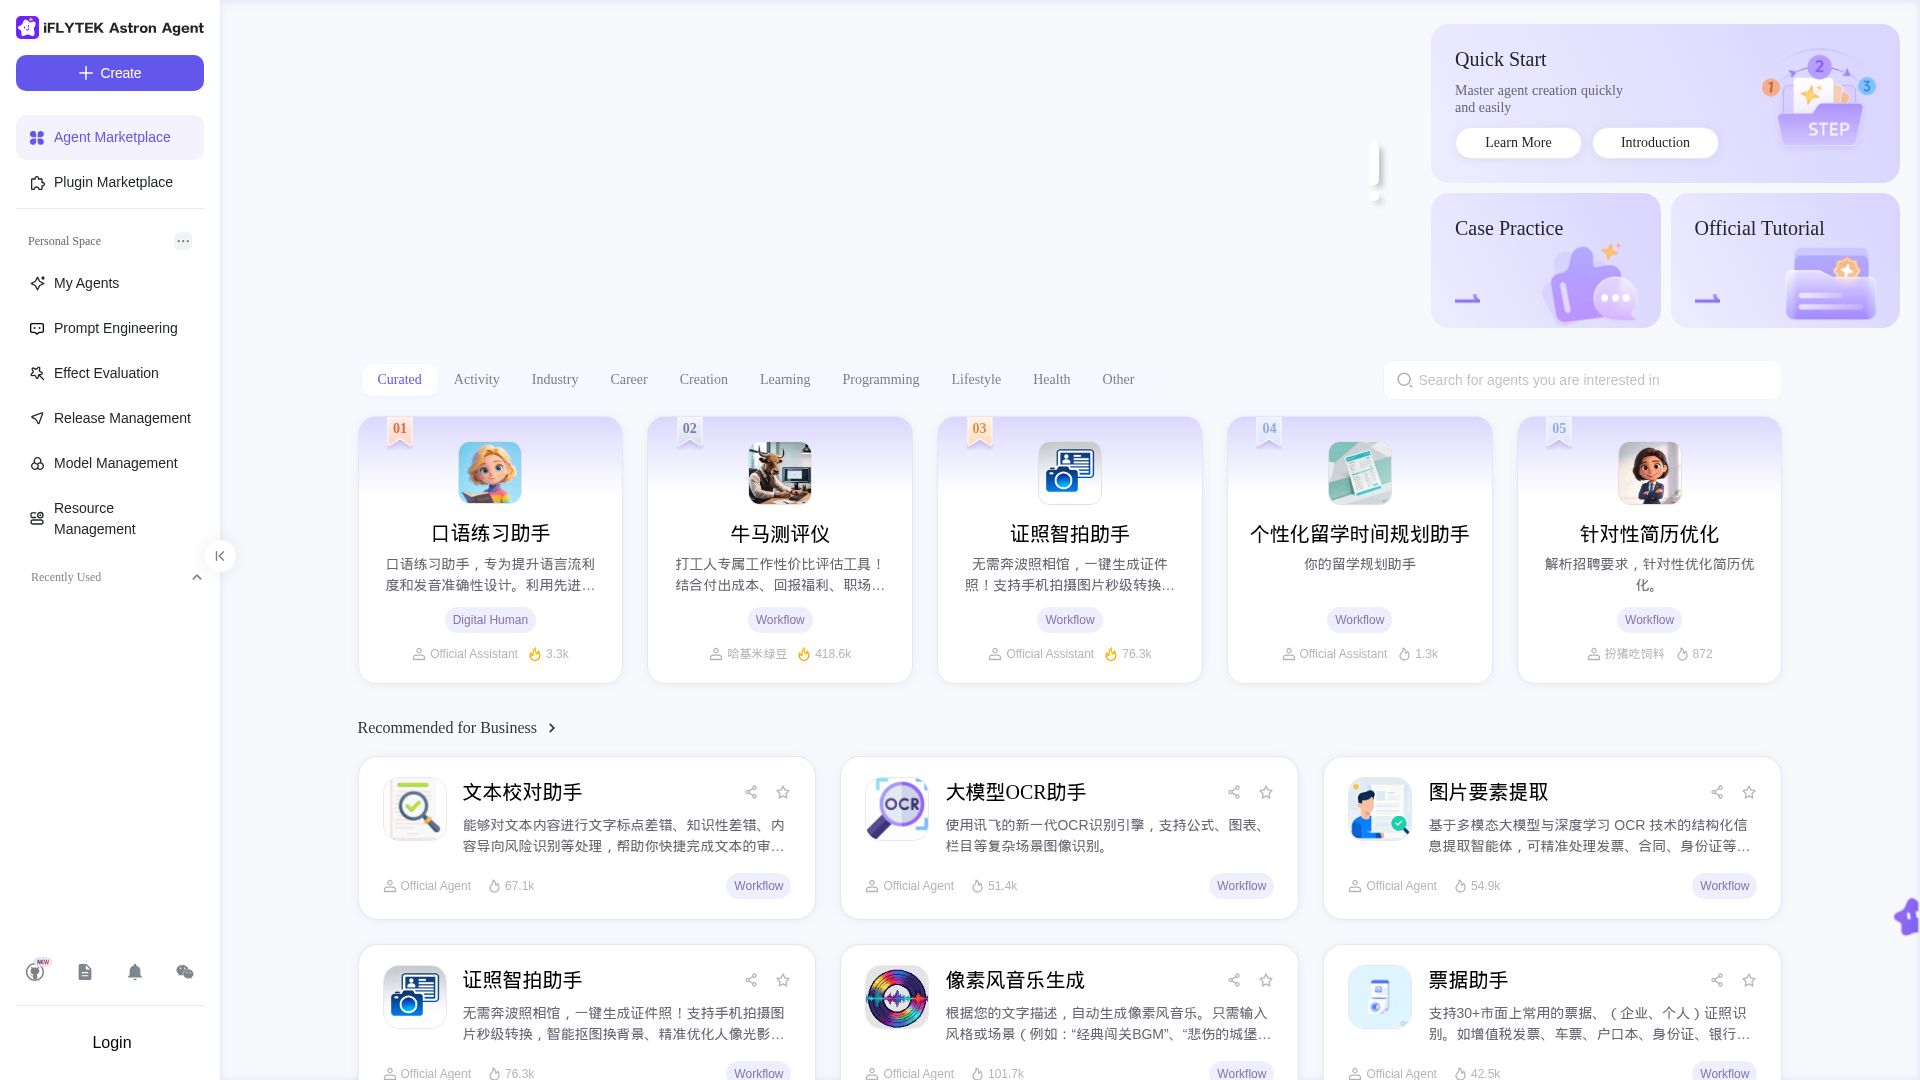Open the documentation file icon
Screen dimensions: 1920x1080
pos(85,972)
